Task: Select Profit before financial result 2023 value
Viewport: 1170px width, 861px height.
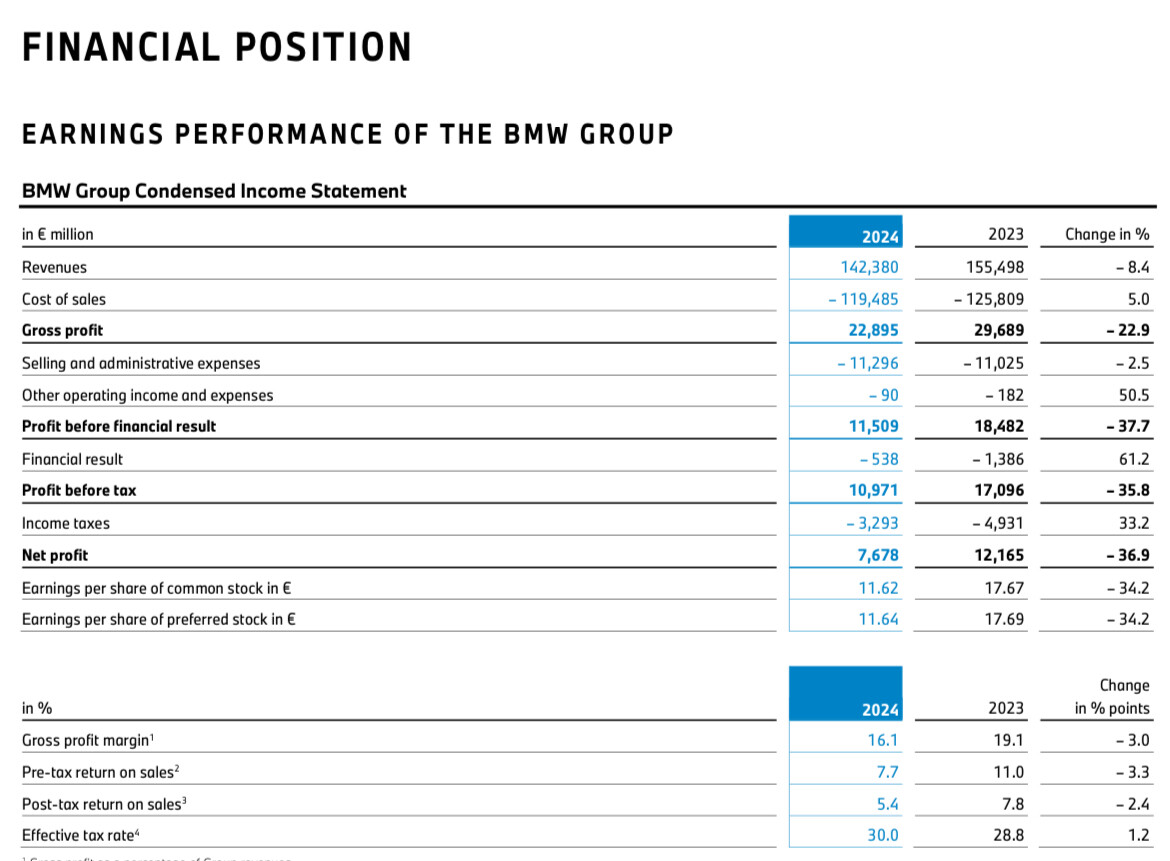Action: [x=999, y=426]
